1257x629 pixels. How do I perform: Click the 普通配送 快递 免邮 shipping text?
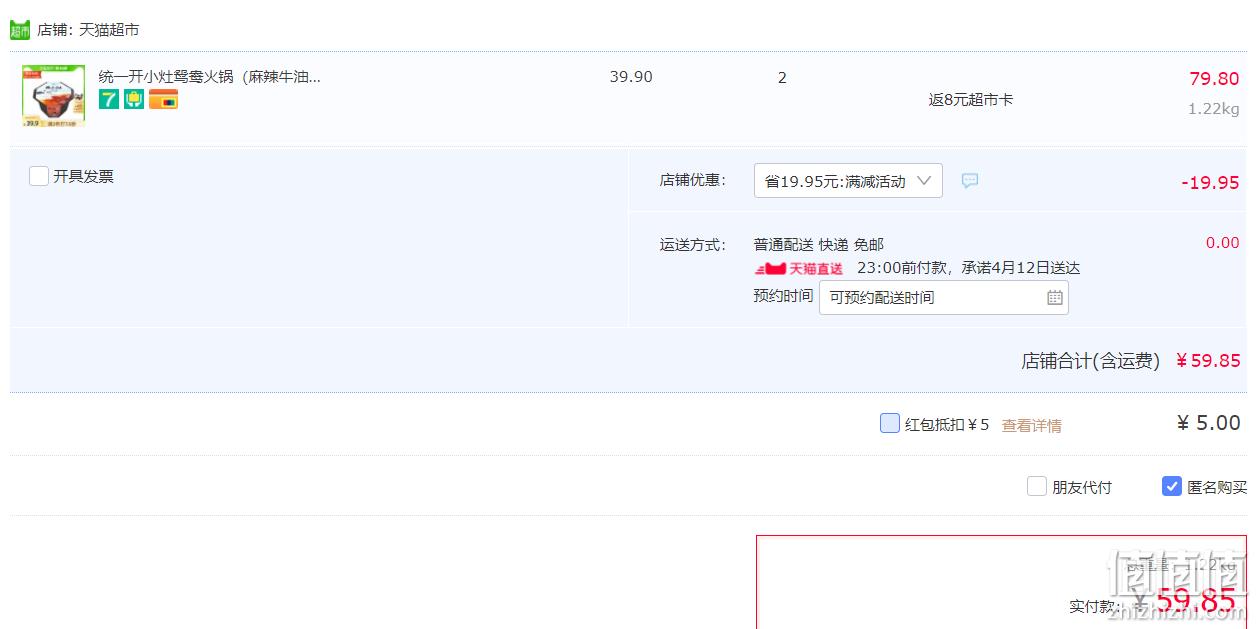pyautogui.click(x=819, y=245)
